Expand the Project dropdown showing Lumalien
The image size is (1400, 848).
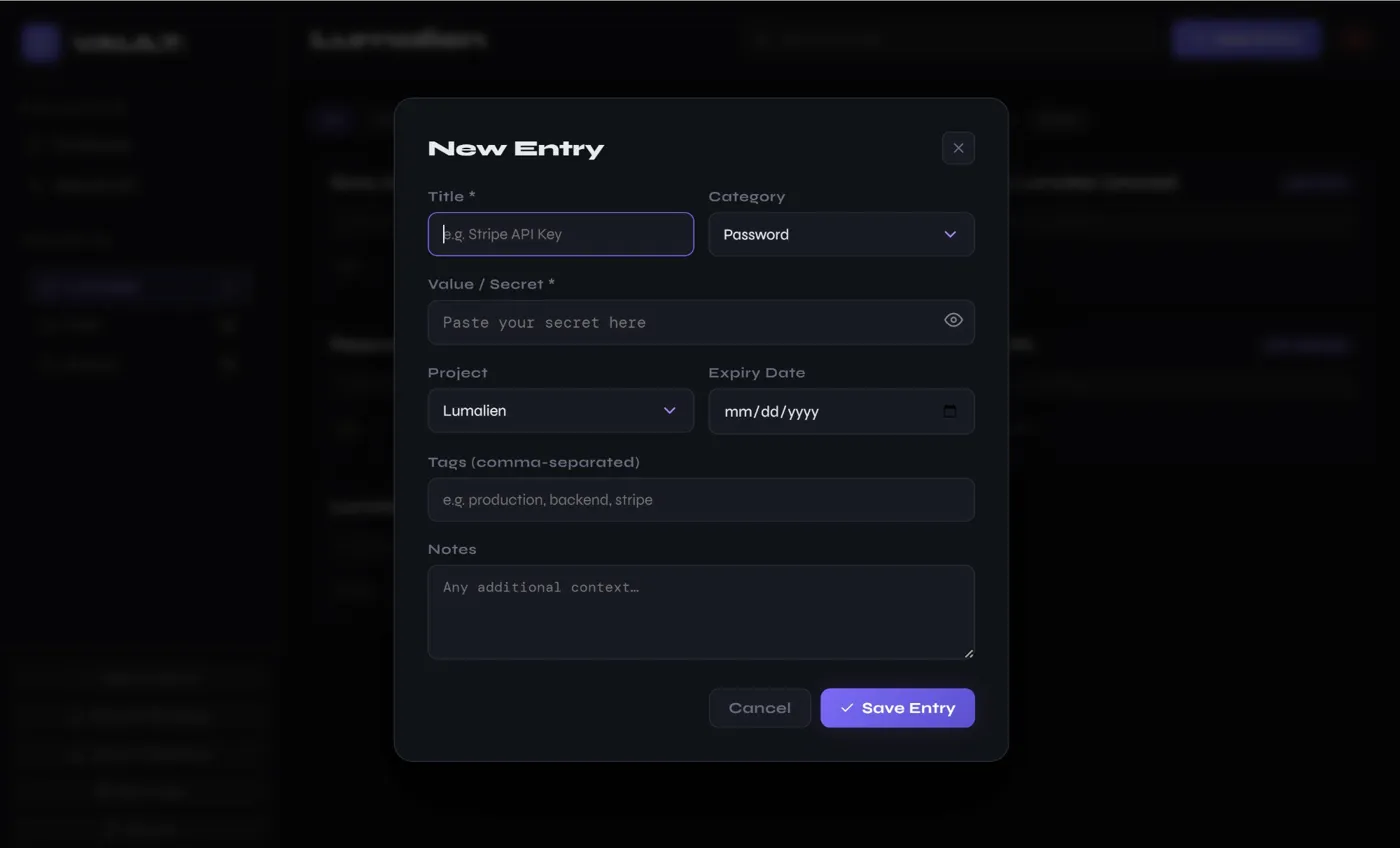point(560,411)
